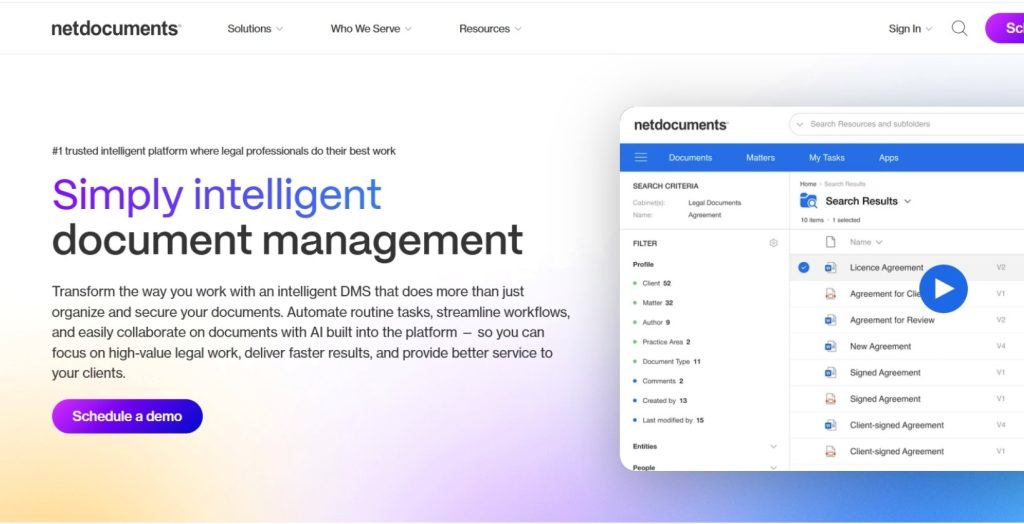Screen dimensions: 1024x524
Task: Click the Word icon beside New Agreement
Action: coord(830,347)
